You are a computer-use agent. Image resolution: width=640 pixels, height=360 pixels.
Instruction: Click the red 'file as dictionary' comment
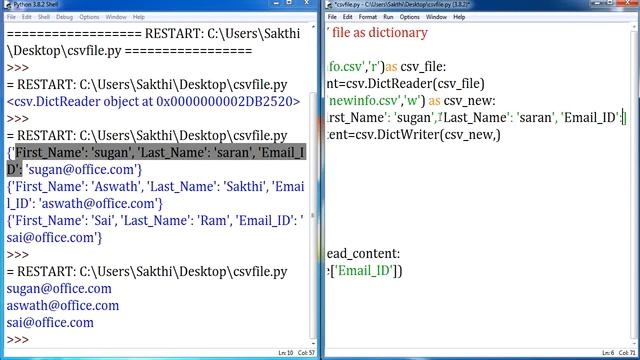tap(380, 33)
